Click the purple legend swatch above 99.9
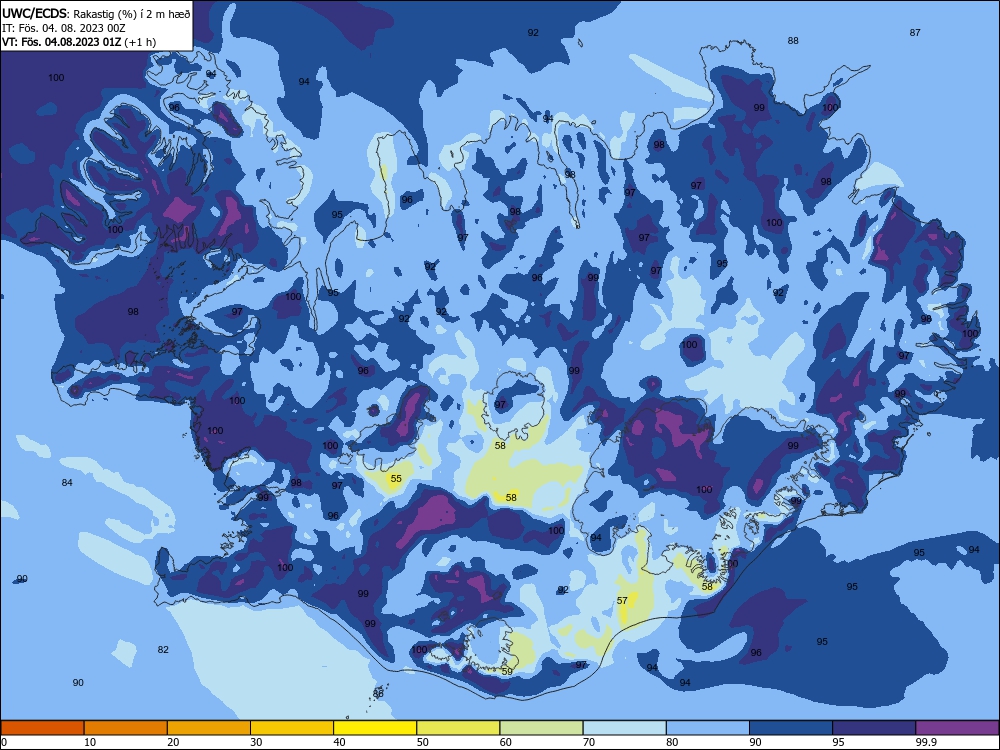The height and width of the screenshot is (750, 1000). [x=957, y=728]
